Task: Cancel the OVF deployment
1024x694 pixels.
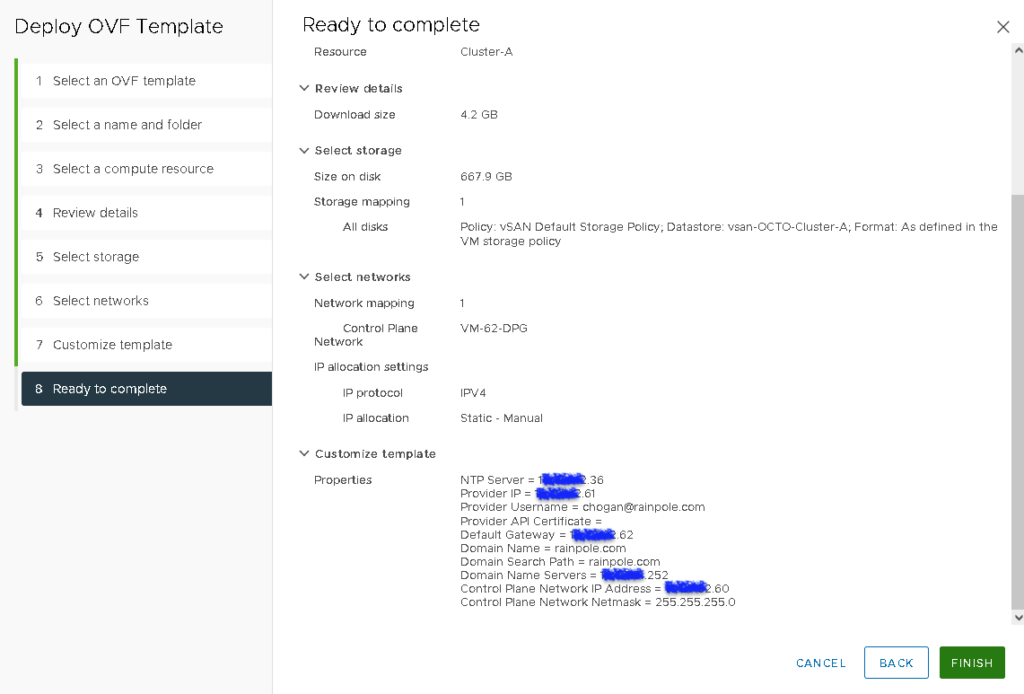Action: 820,662
